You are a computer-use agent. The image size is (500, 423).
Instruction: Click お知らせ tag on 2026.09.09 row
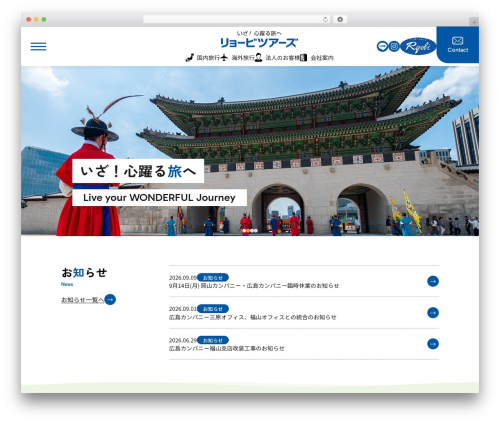(213, 277)
